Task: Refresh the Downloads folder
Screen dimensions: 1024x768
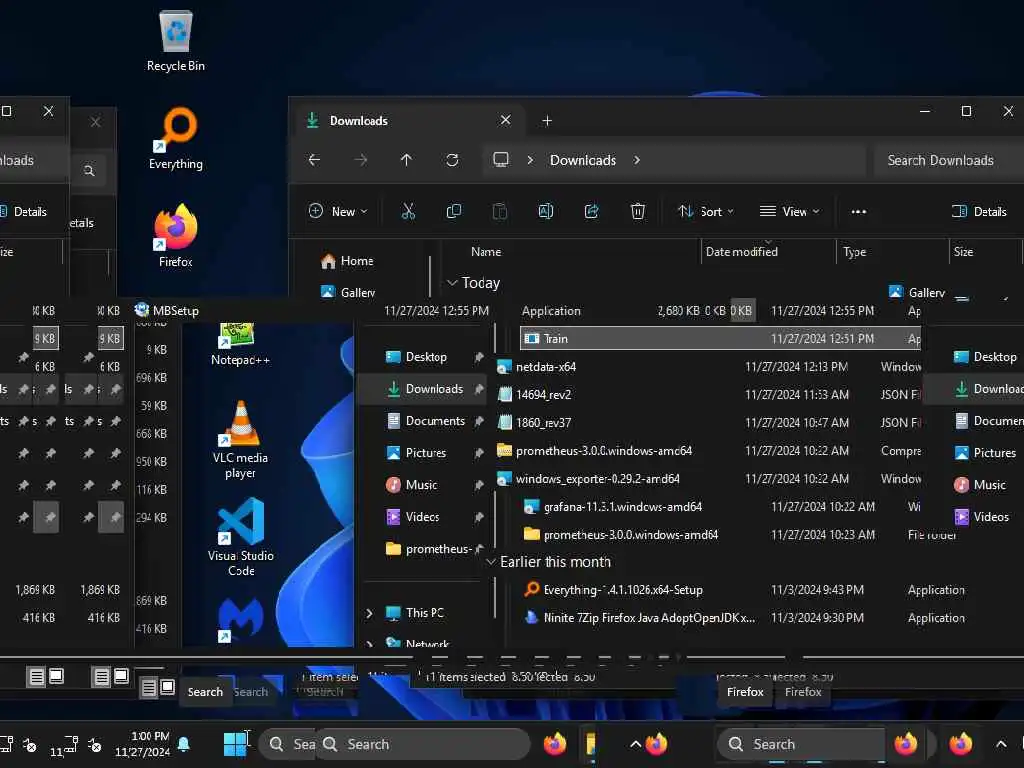Action: [452, 160]
